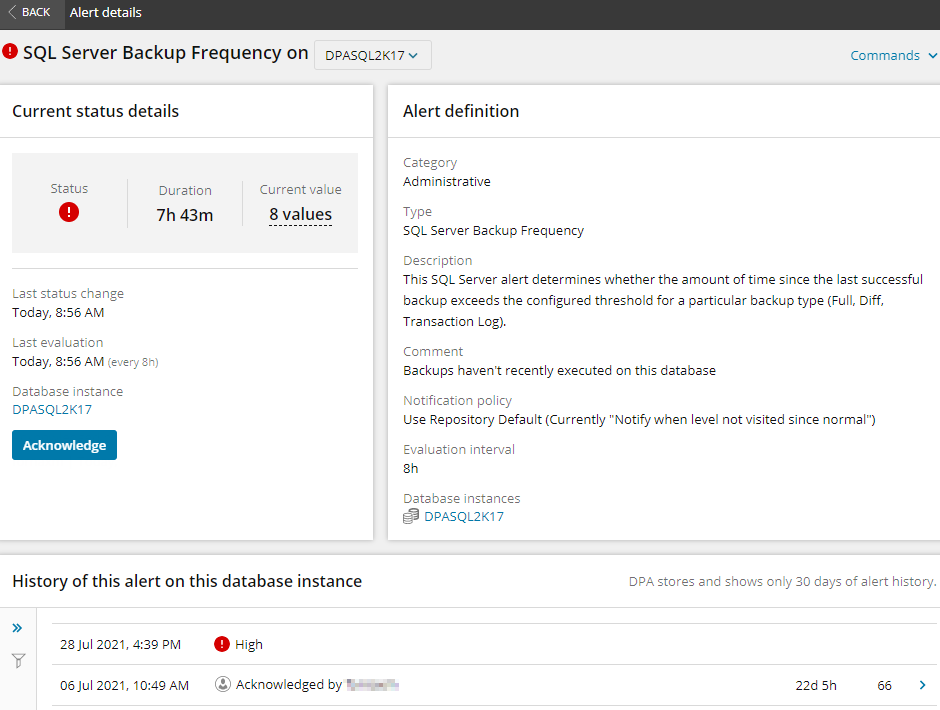940x710 pixels.
Task: Open the 8 values current value link
Action: point(300,214)
